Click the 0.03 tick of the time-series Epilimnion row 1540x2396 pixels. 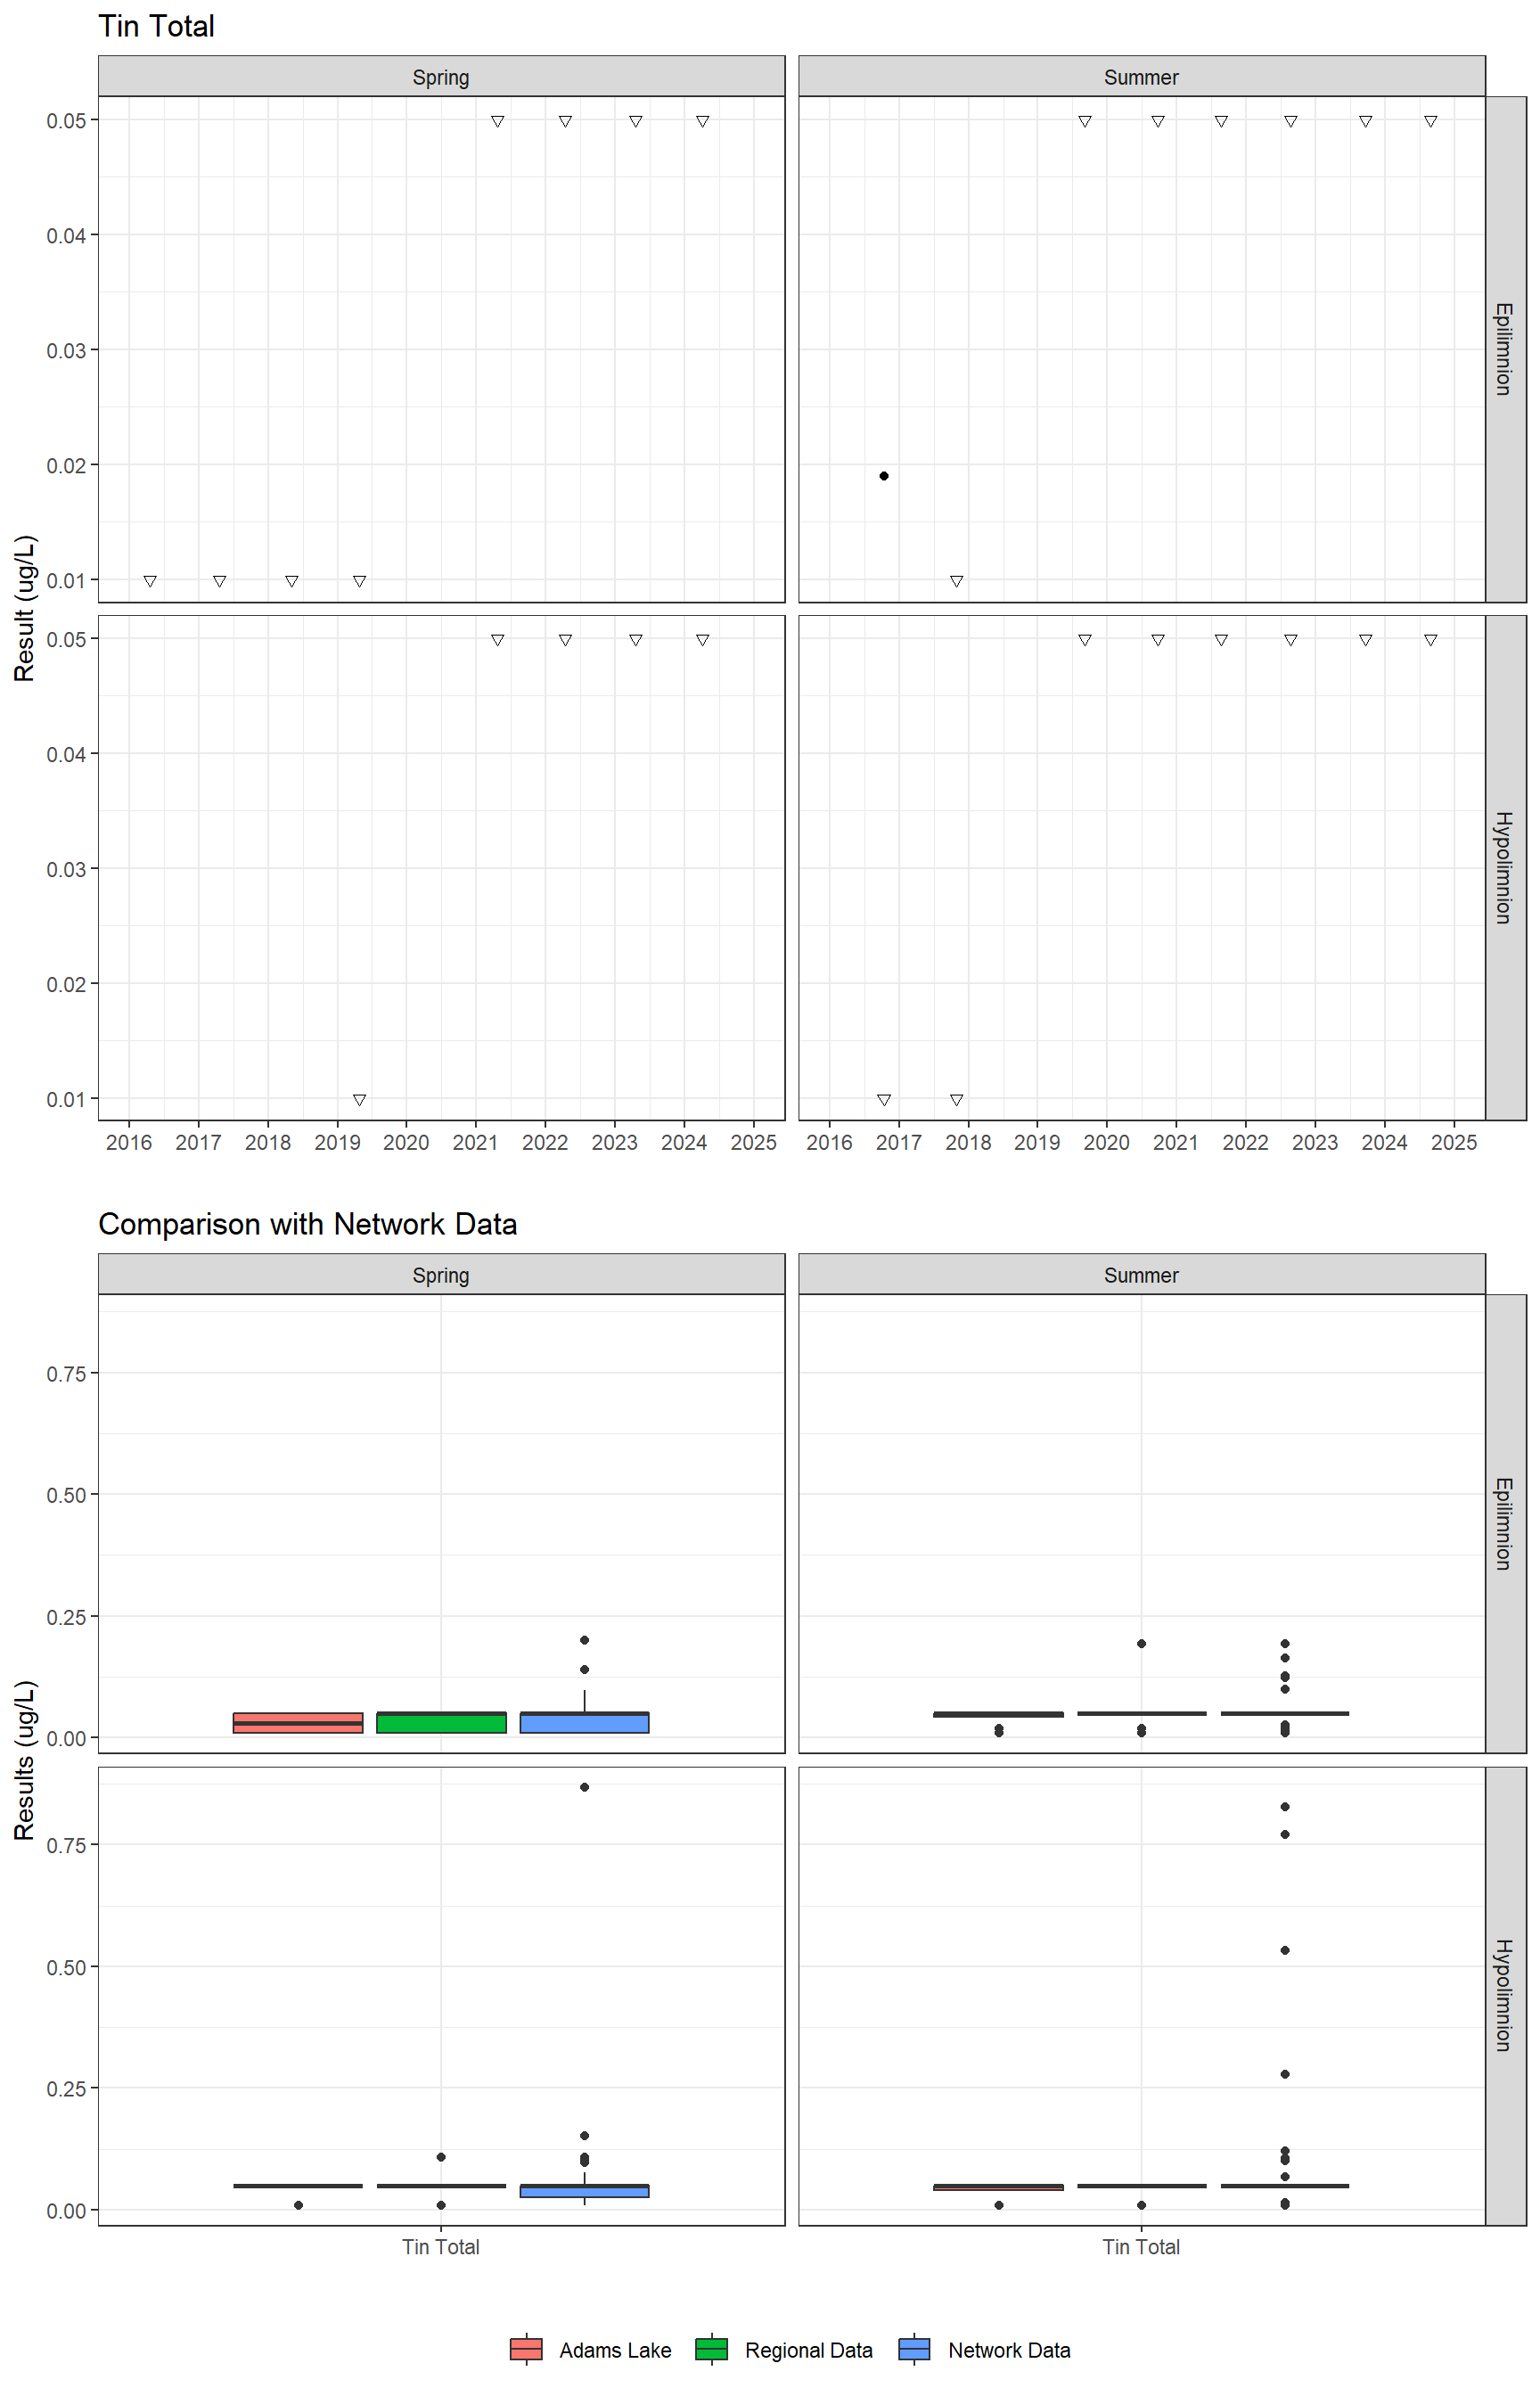point(66,350)
